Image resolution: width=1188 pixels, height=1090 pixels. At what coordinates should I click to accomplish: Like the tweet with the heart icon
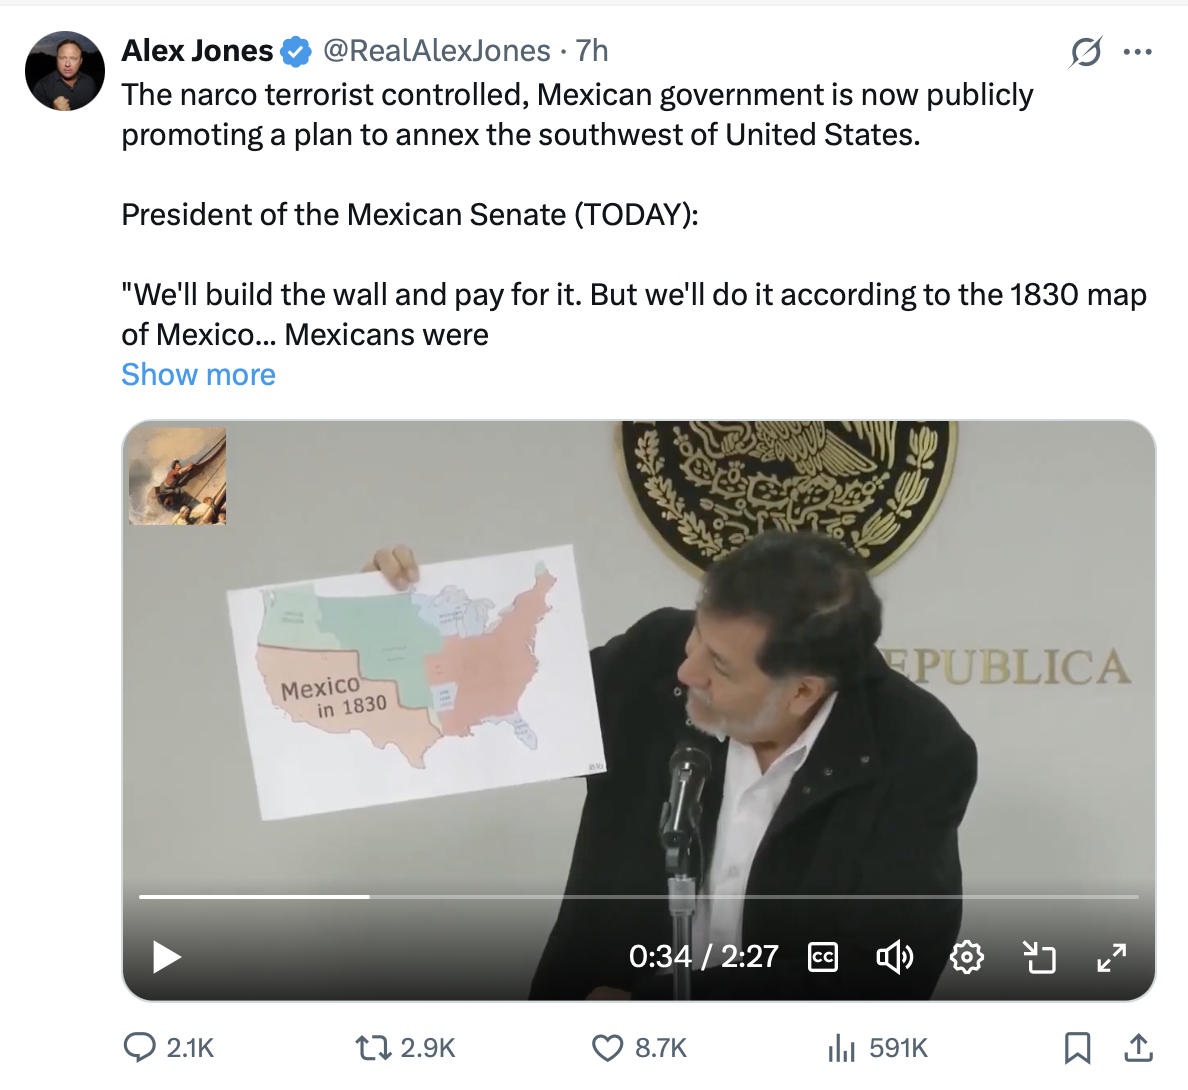(x=607, y=1048)
